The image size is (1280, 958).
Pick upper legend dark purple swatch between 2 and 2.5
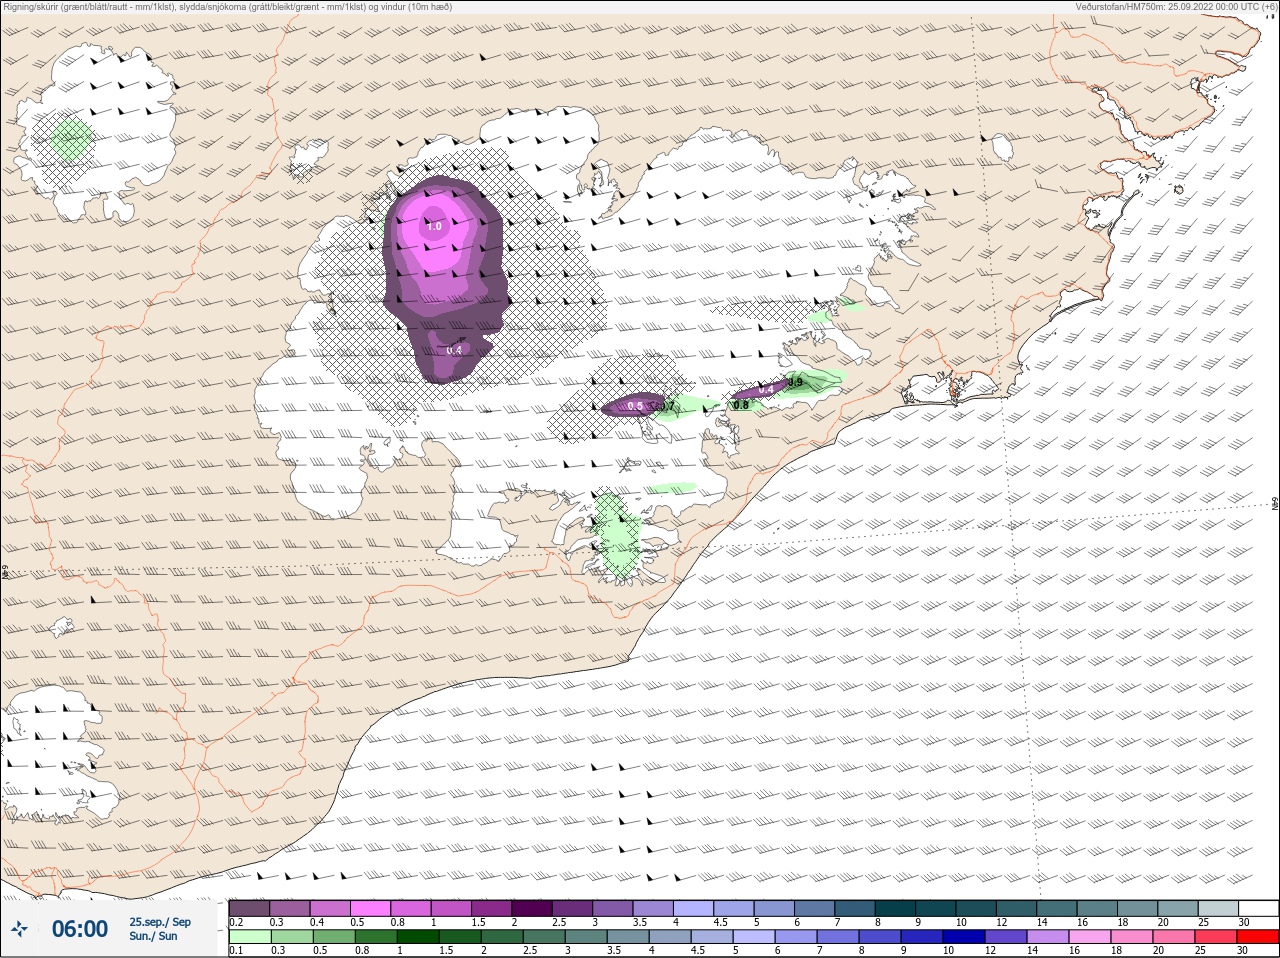click(532, 908)
